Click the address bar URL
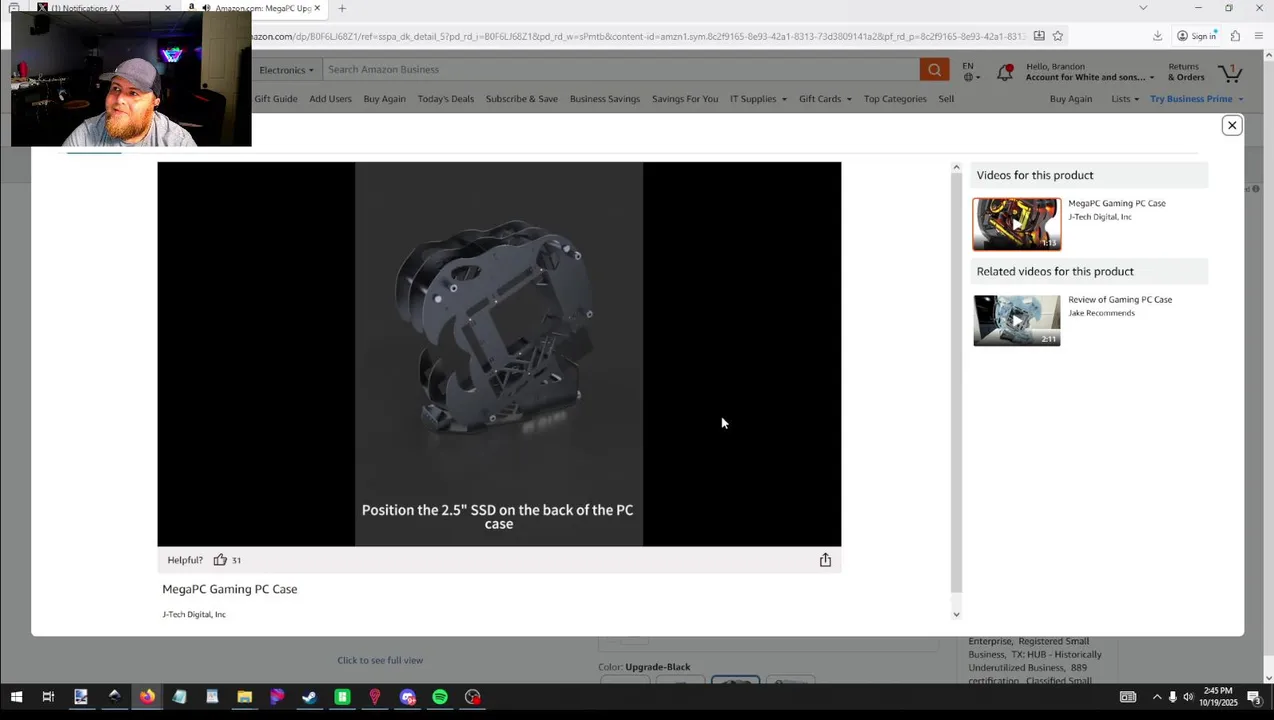1274x720 pixels. pyautogui.click(x=638, y=36)
